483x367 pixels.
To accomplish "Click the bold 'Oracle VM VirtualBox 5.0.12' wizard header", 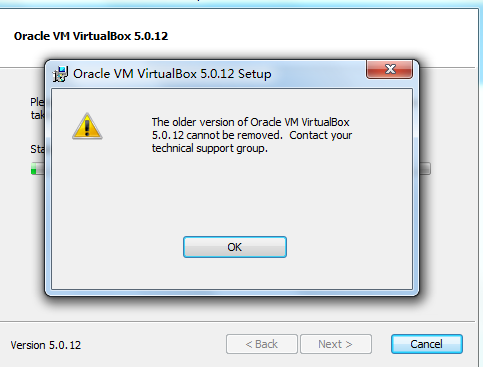I will 91,36.
